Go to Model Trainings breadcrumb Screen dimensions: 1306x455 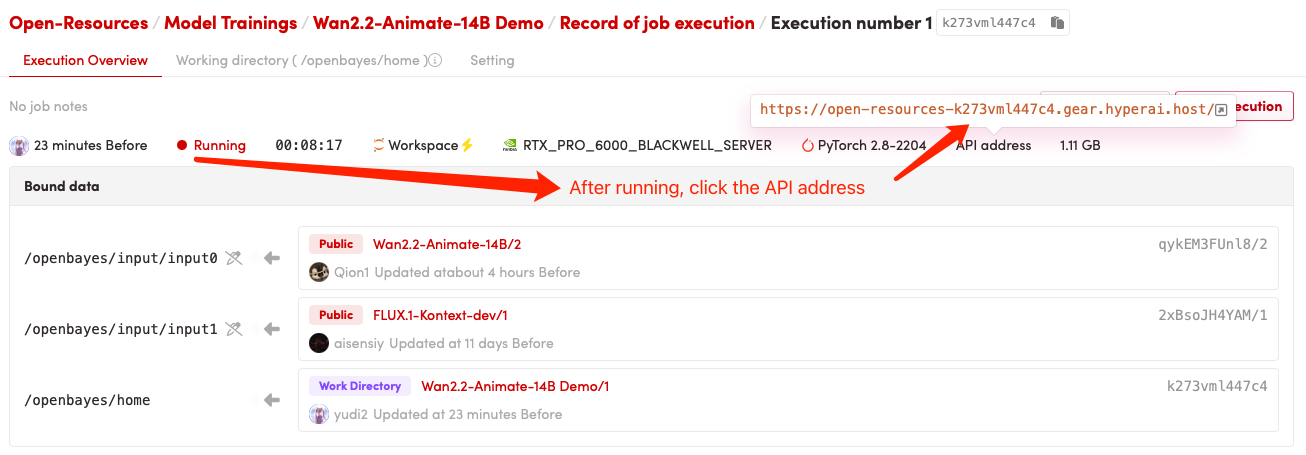230,23
